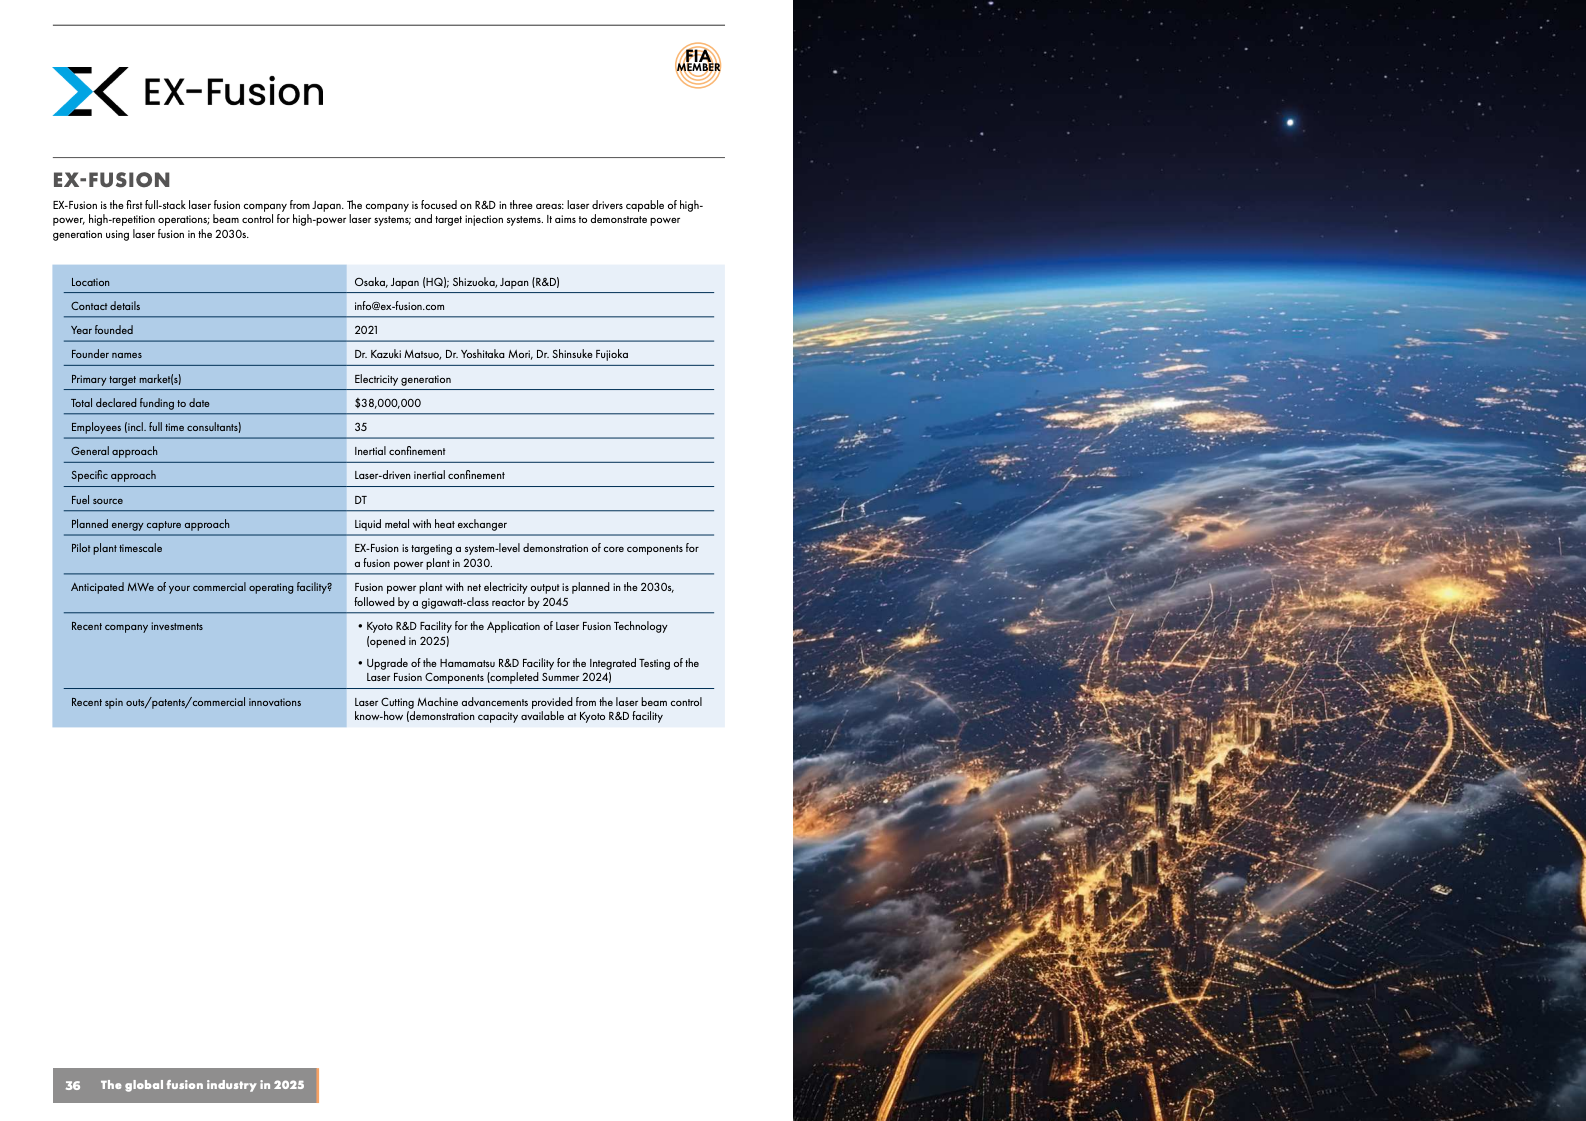Click the 'Year founded' value 2021
Image resolution: width=1586 pixels, height=1121 pixels.
coord(366,330)
